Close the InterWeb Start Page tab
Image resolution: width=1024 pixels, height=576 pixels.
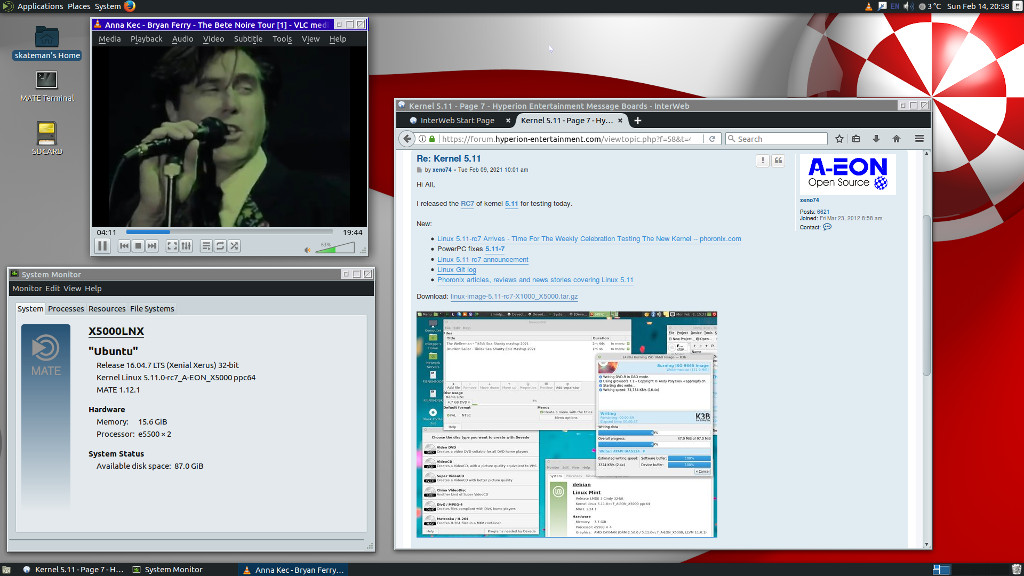507,121
